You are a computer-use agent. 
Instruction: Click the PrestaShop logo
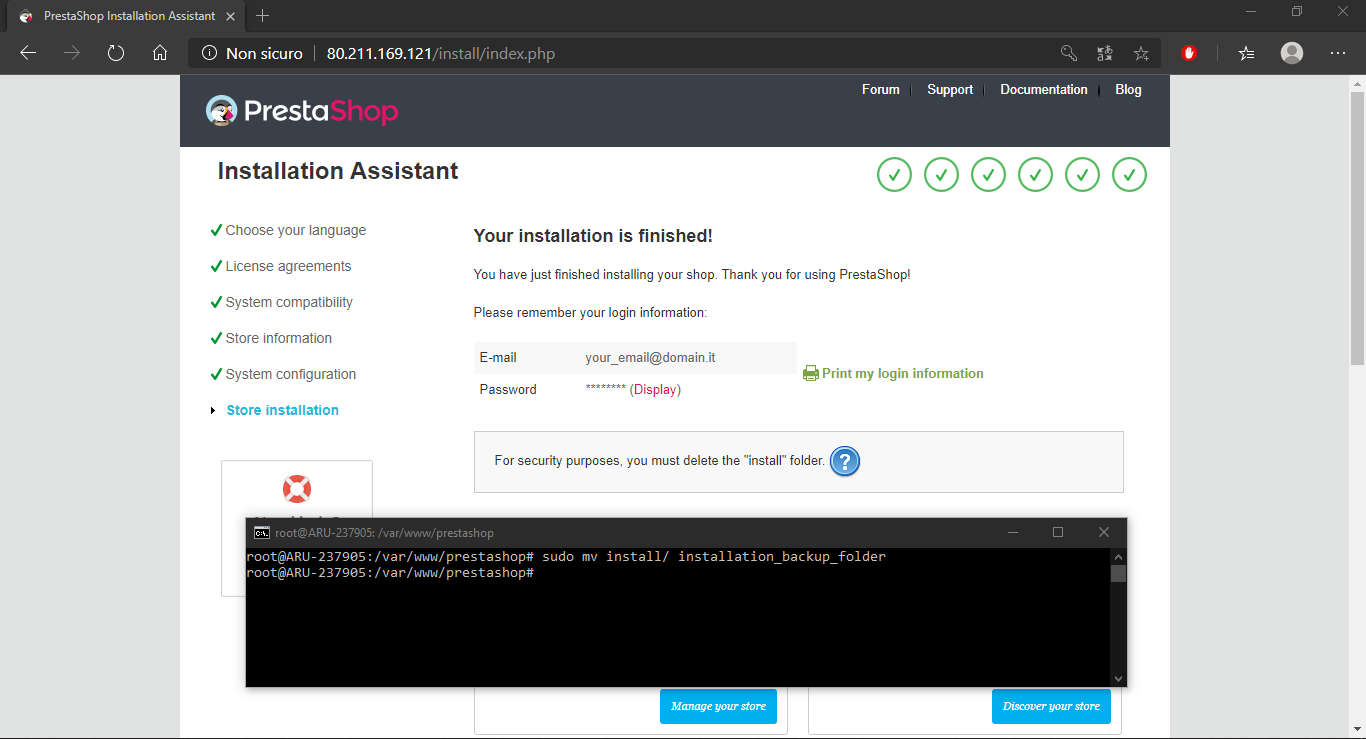[x=301, y=111]
